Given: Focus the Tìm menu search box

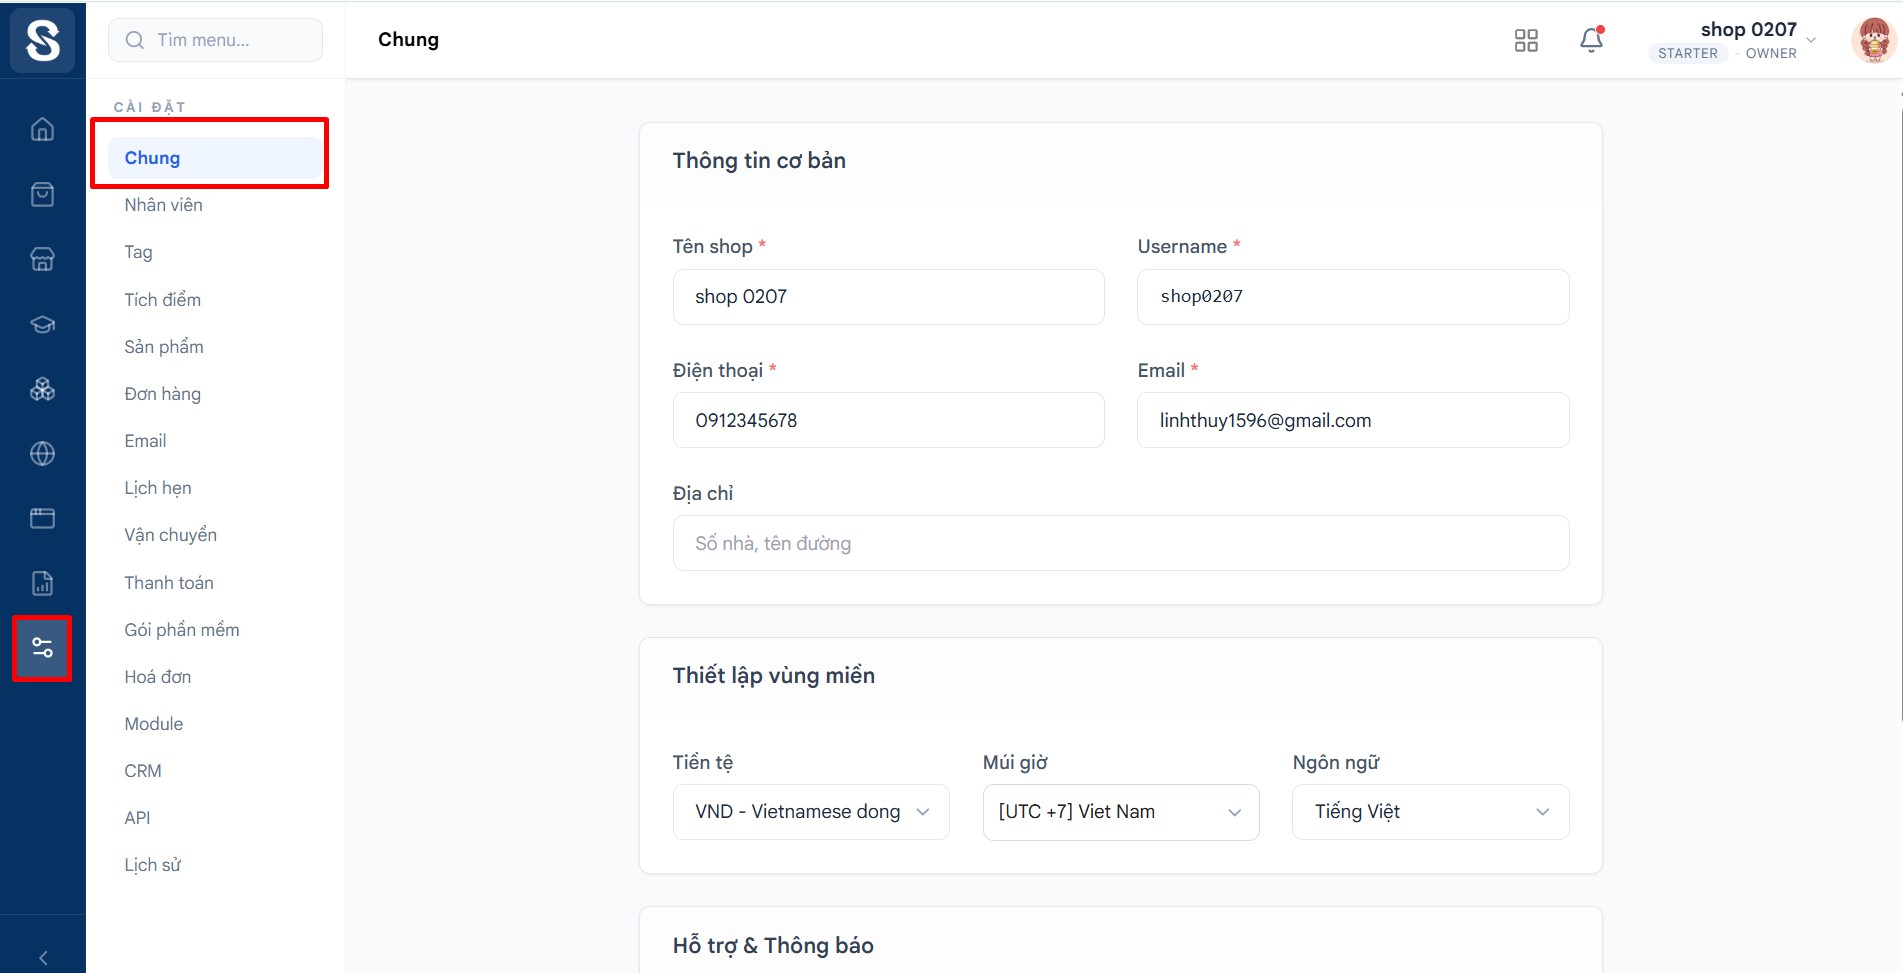Looking at the screenshot, I should coord(215,40).
